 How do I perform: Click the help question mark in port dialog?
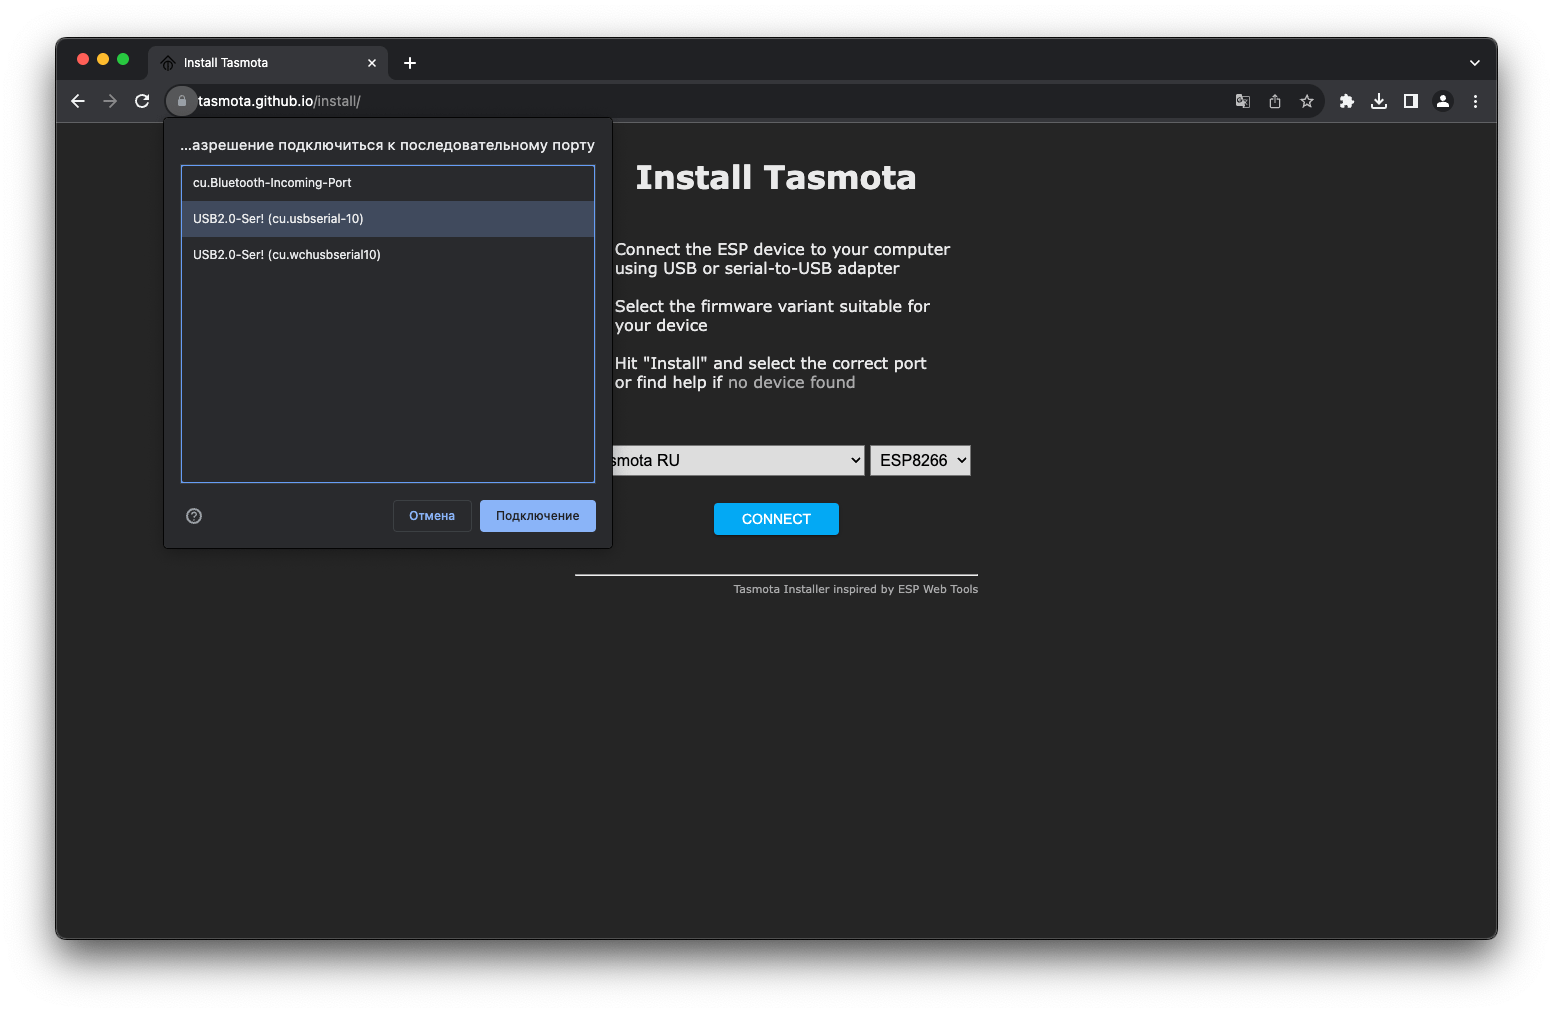click(x=194, y=516)
